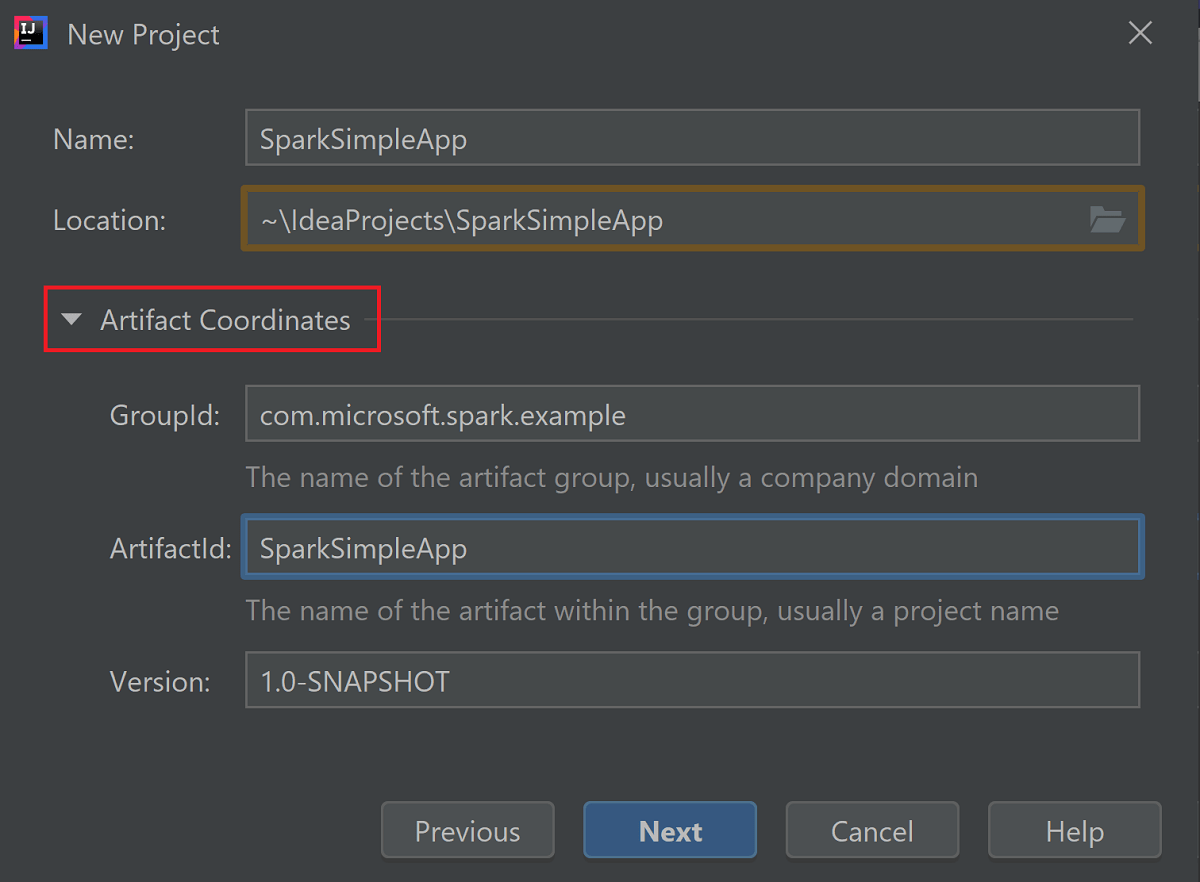Screen dimensions: 1200x882
Task: Click the GroupId description text about company domain
Action: coord(611,477)
